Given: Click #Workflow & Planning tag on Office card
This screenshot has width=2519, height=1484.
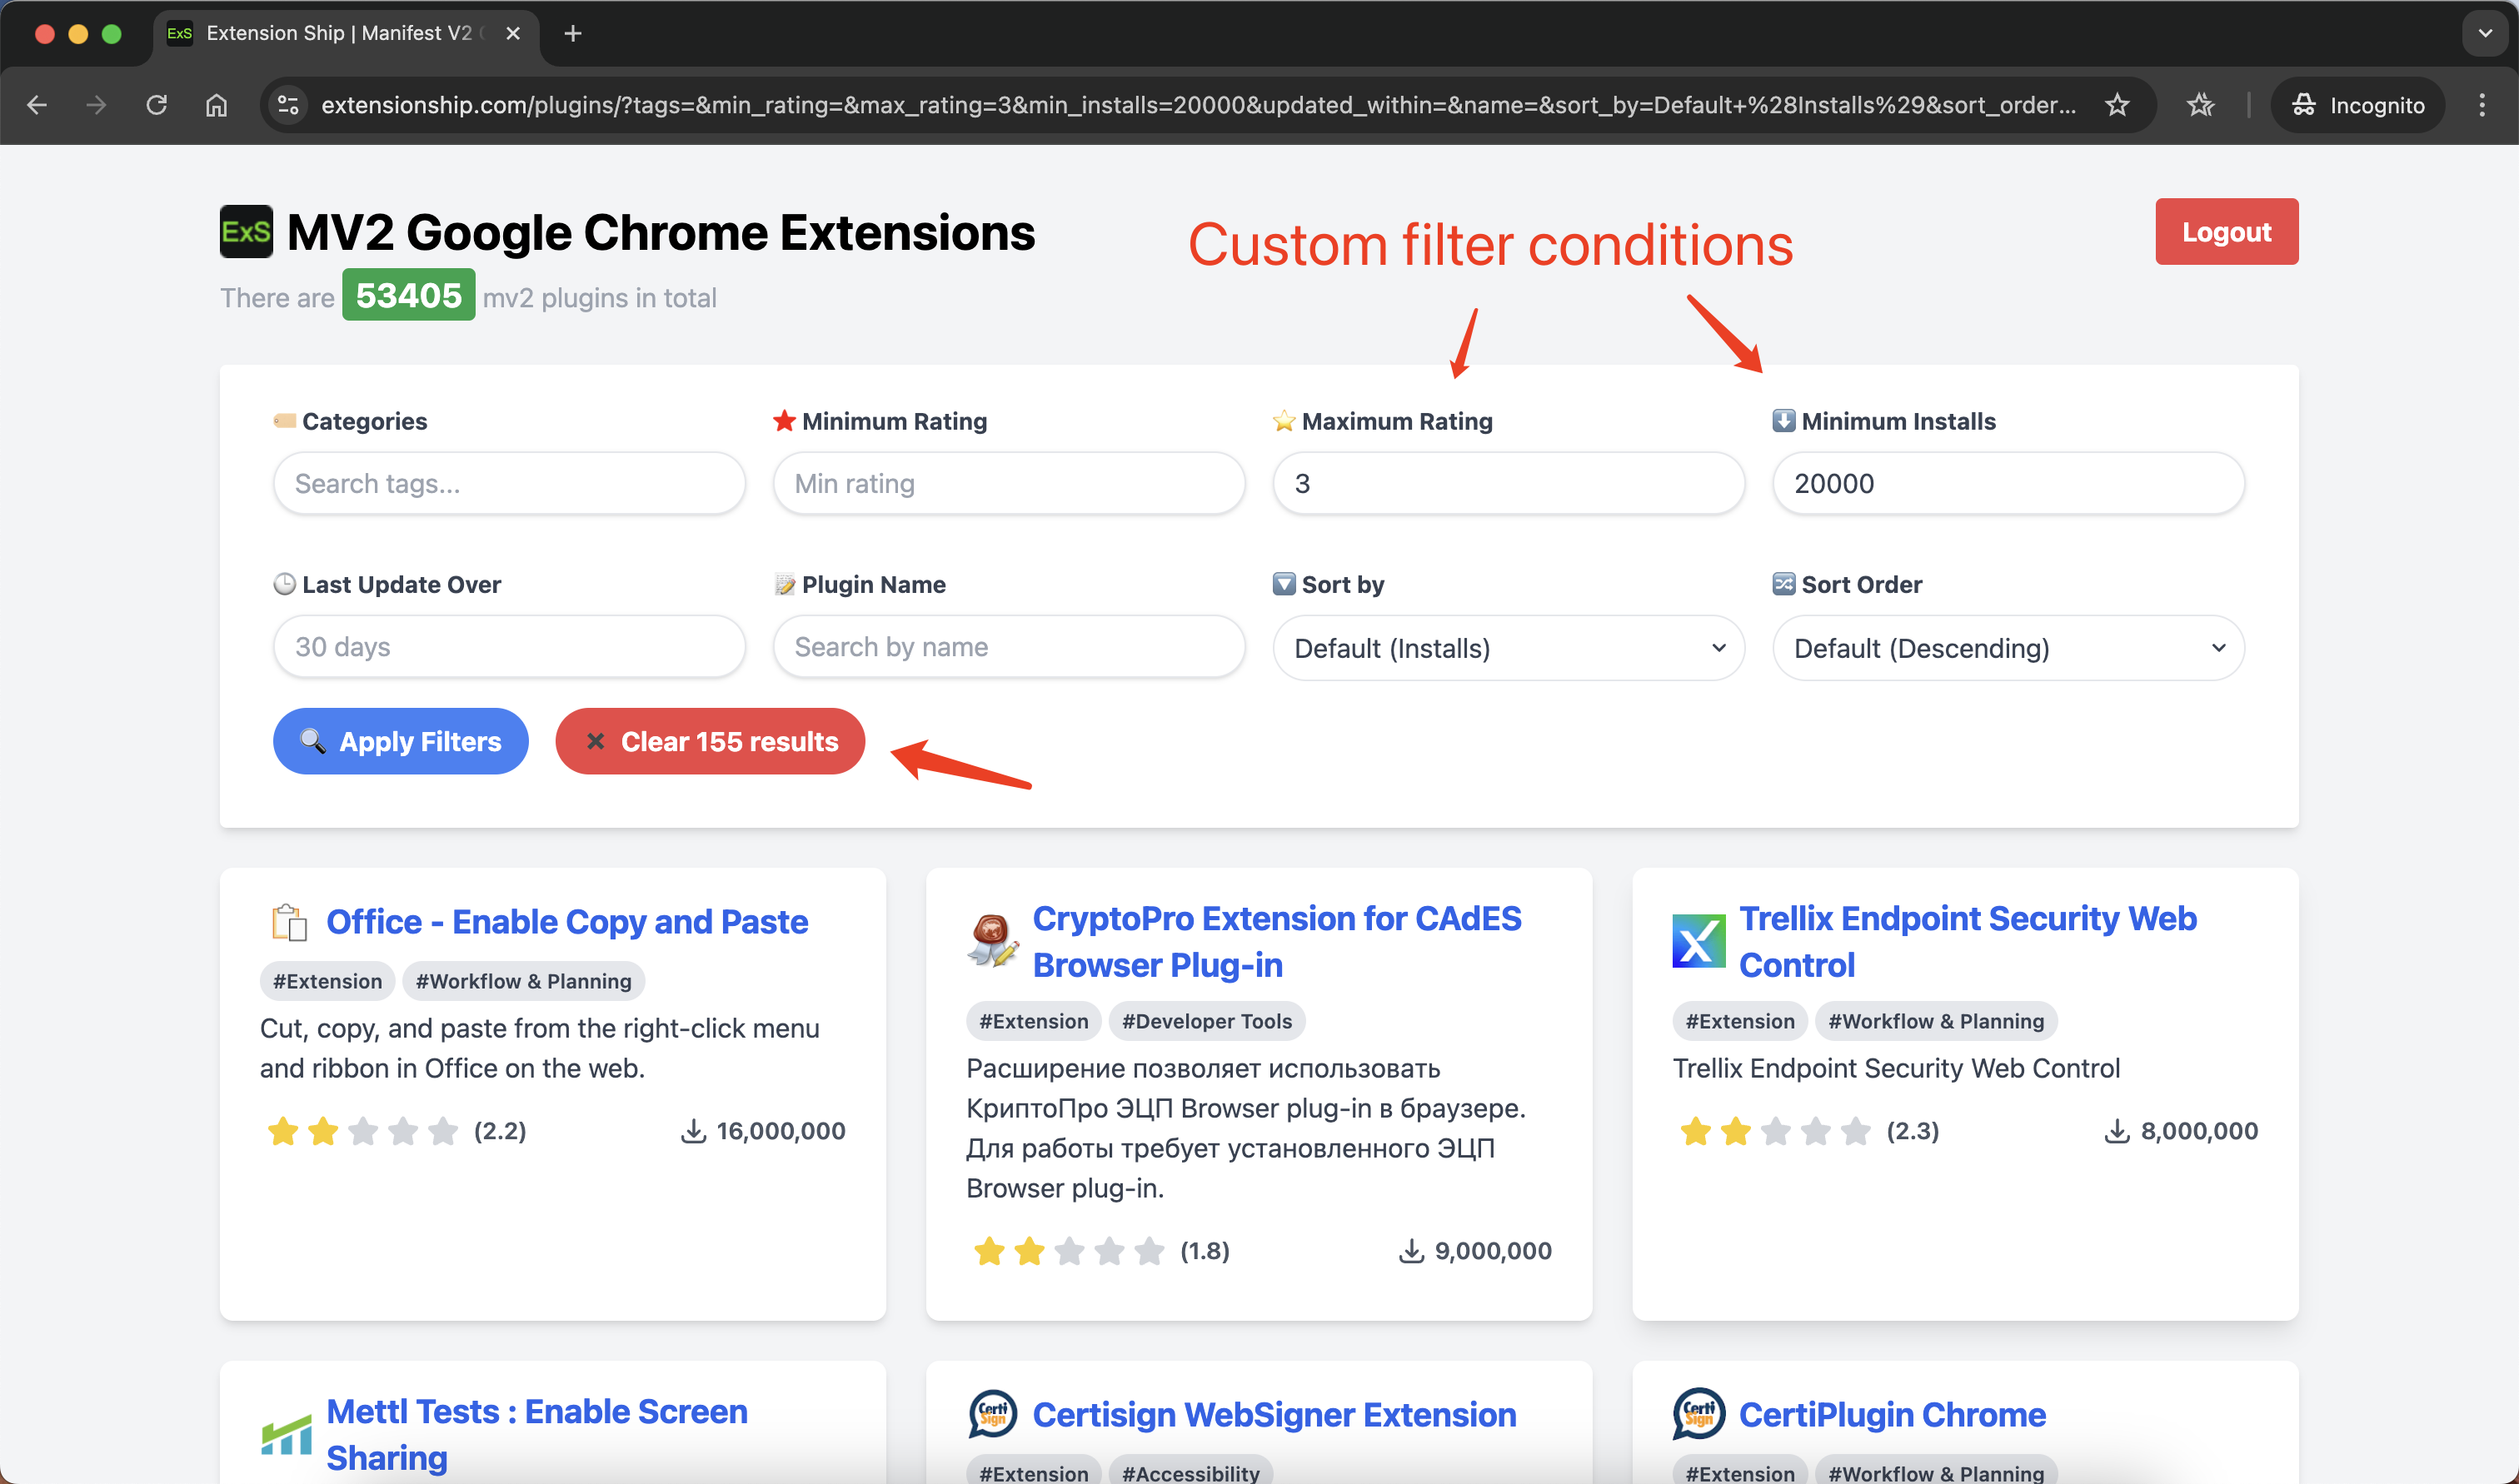Looking at the screenshot, I should click(x=523, y=981).
